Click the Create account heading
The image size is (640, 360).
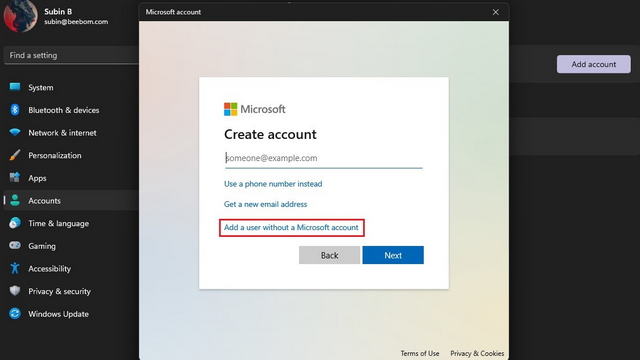pyautogui.click(x=270, y=134)
